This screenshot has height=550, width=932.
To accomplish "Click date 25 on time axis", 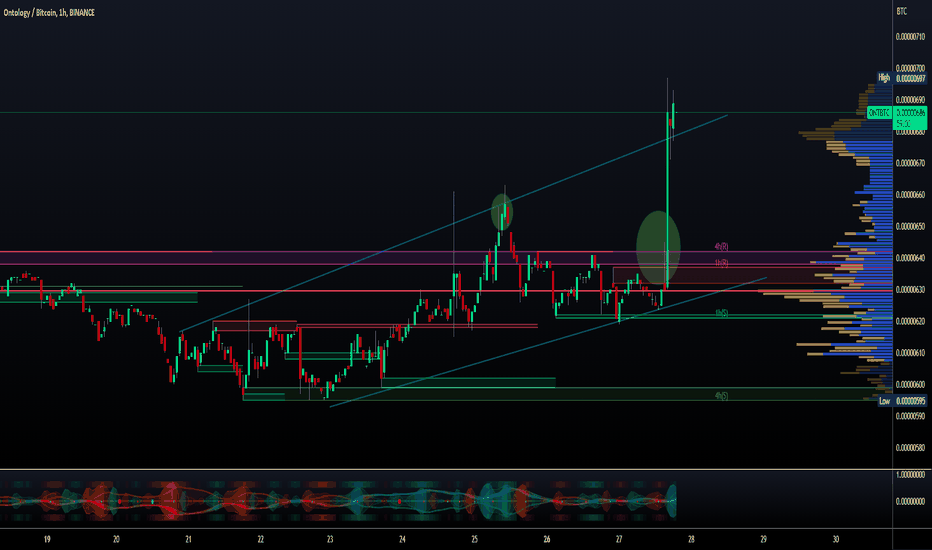I will pos(474,539).
